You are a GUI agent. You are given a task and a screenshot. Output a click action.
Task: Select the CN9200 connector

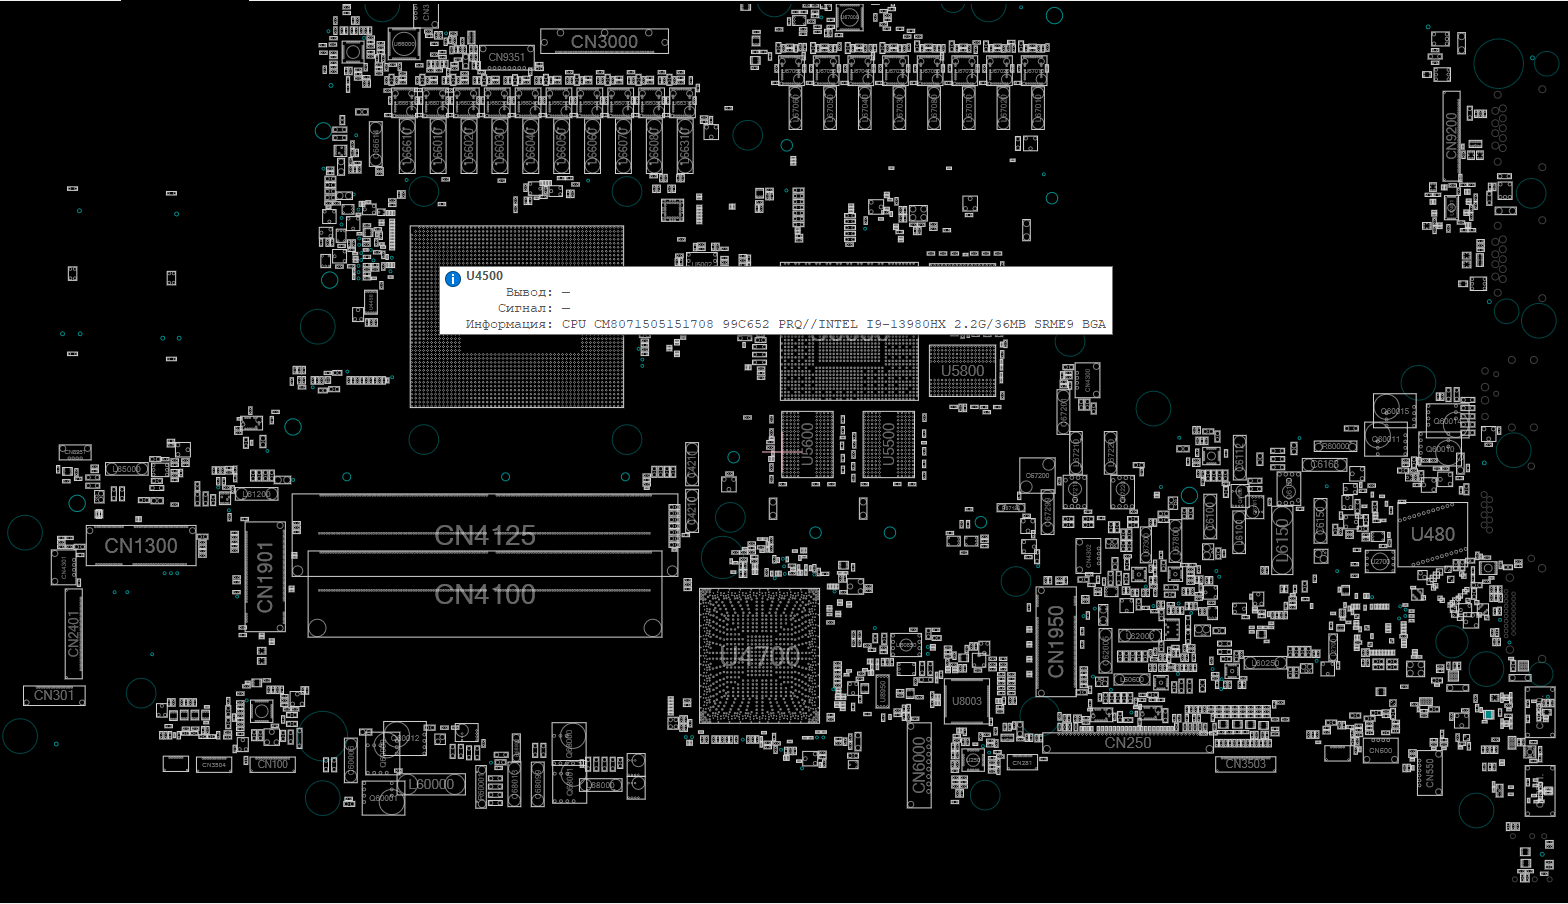tap(1451, 135)
